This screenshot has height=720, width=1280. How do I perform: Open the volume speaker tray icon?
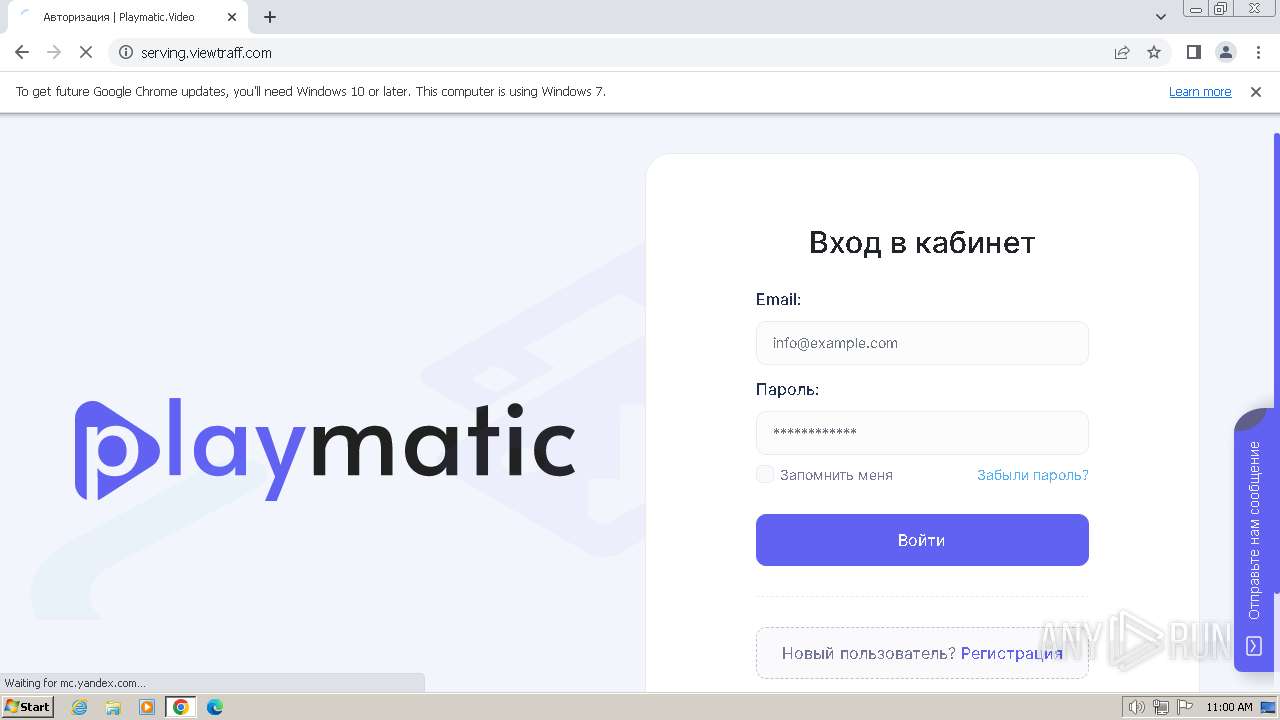pyautogui.click(x=1136, y=707)
